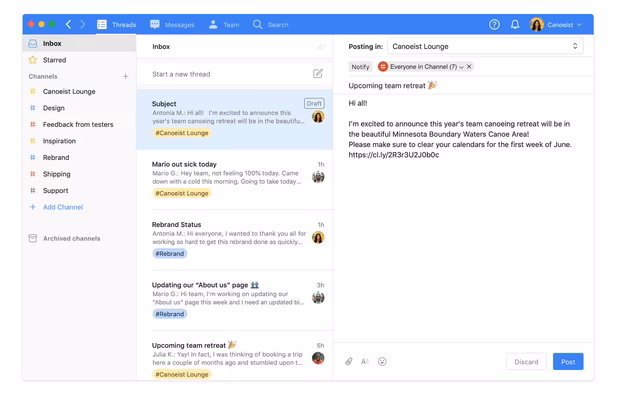The width and height of the screenshot is (618, 394).
Task: Open Search in the top bar
Action: point(271,24)
